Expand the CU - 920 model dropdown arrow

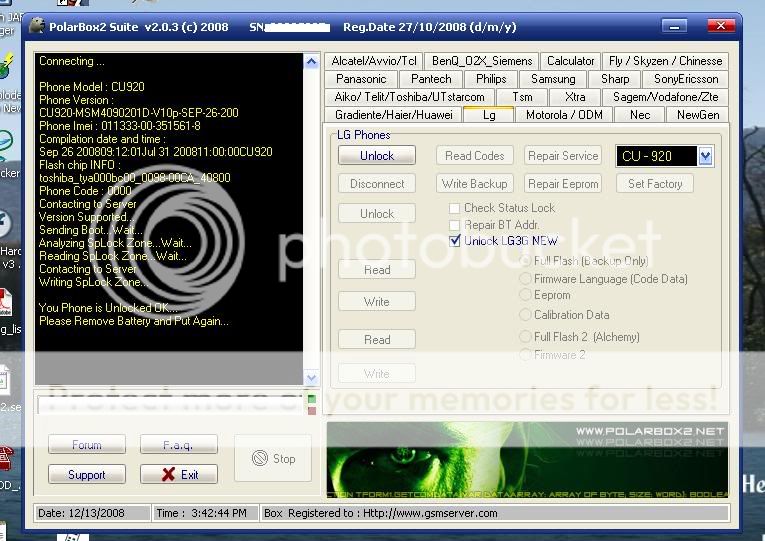click(705, 156)
